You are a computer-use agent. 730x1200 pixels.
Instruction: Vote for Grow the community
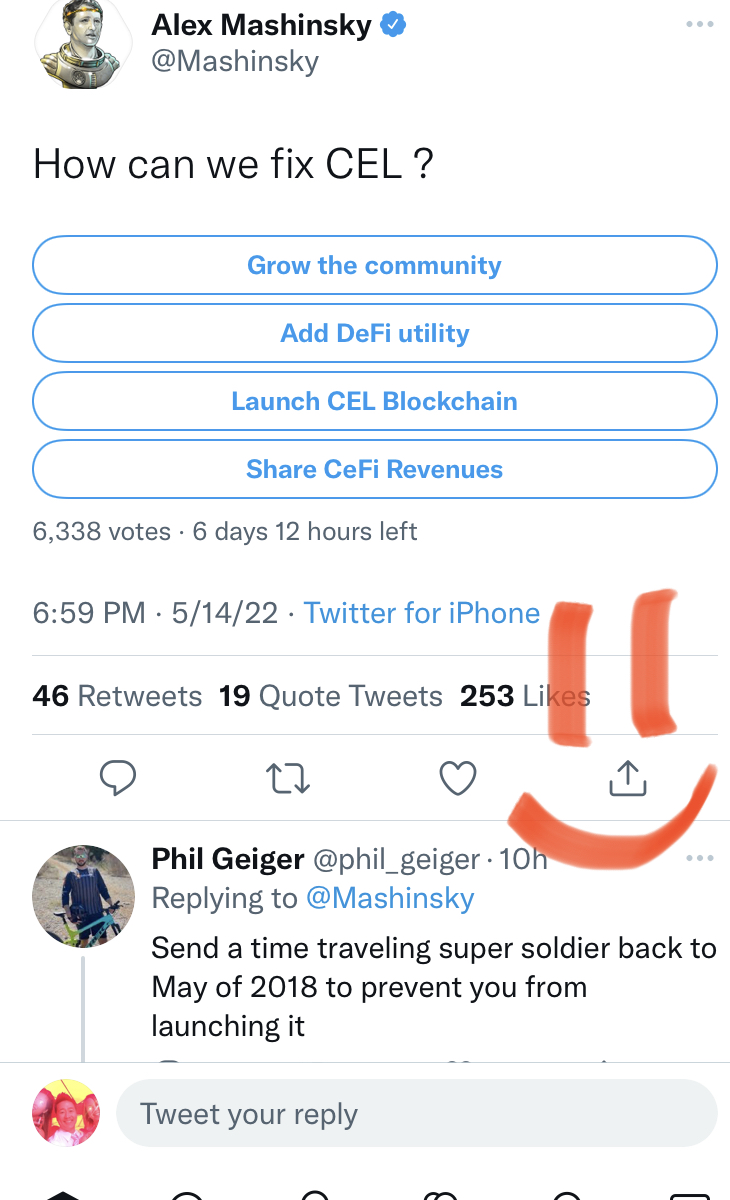coord(375,266)
